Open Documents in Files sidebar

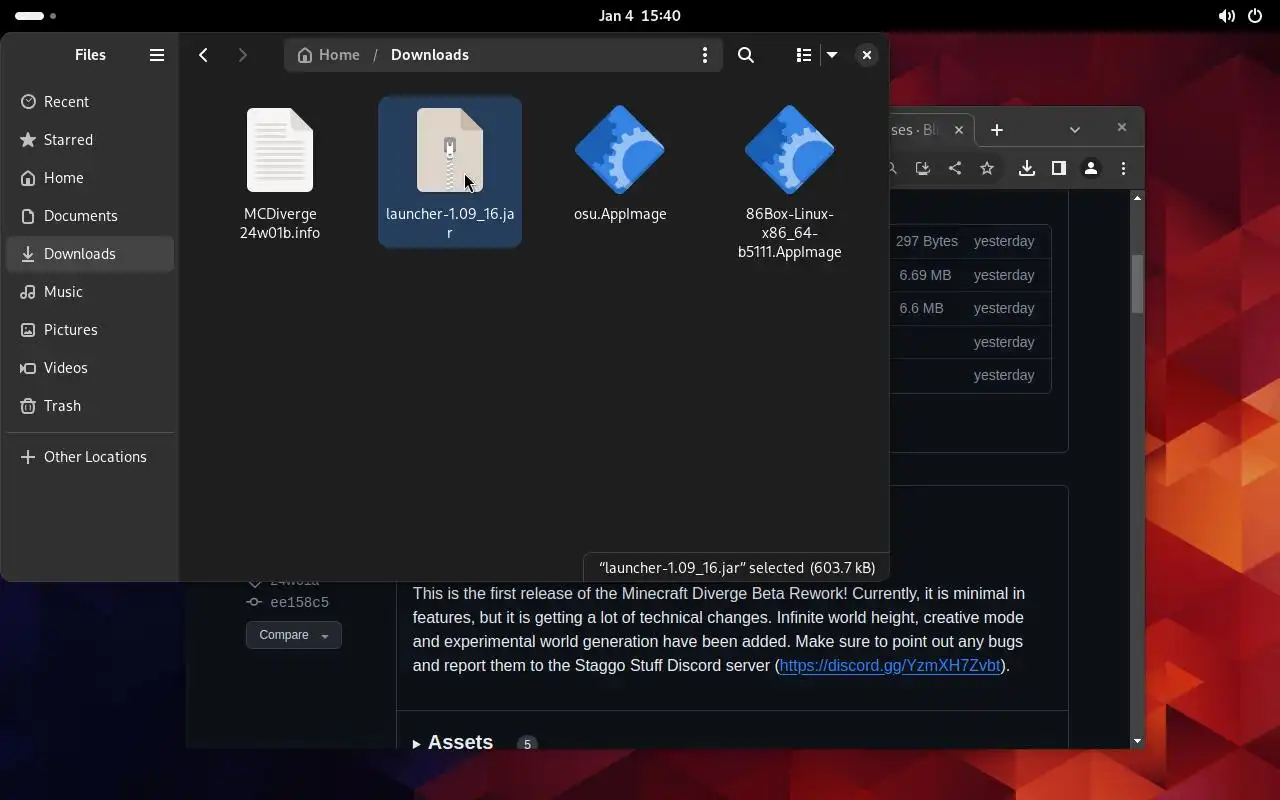[90, 216]
